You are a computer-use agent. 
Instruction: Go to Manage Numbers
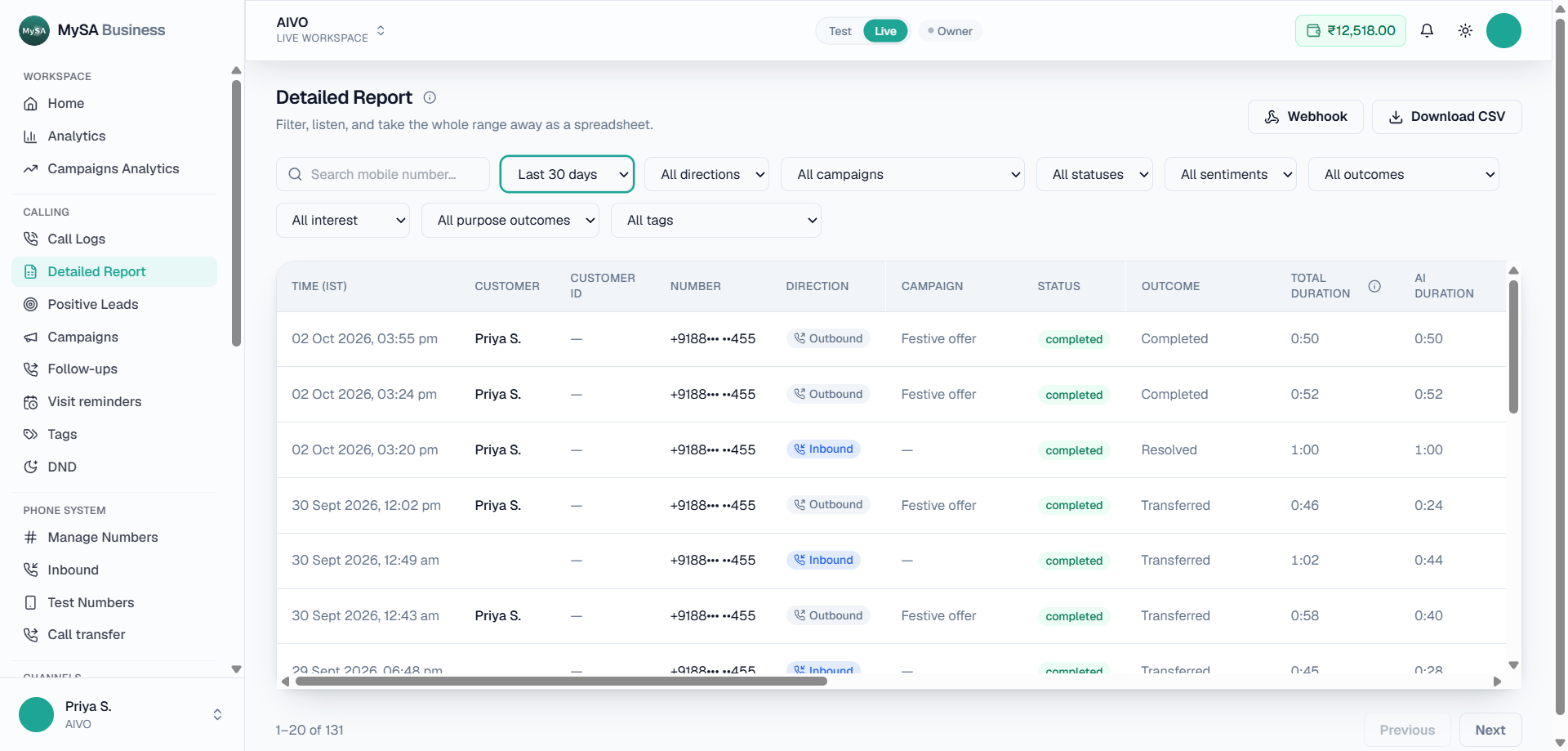point(114,537)
